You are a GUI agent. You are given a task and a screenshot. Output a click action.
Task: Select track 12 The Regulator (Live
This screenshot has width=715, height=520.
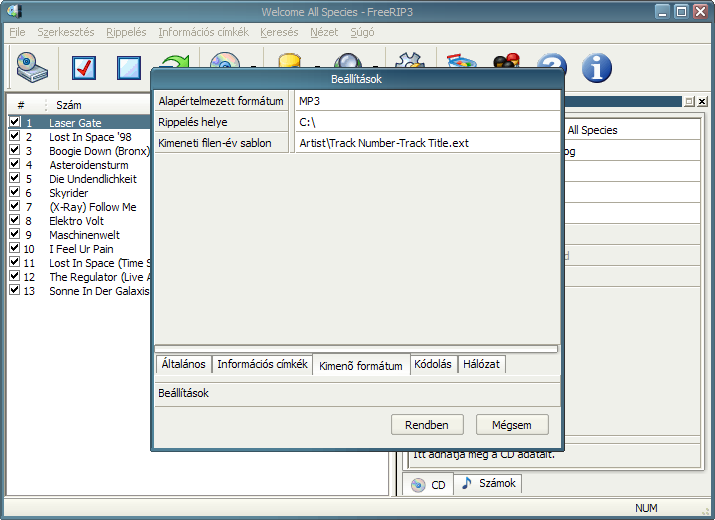(x=99, y=277)
